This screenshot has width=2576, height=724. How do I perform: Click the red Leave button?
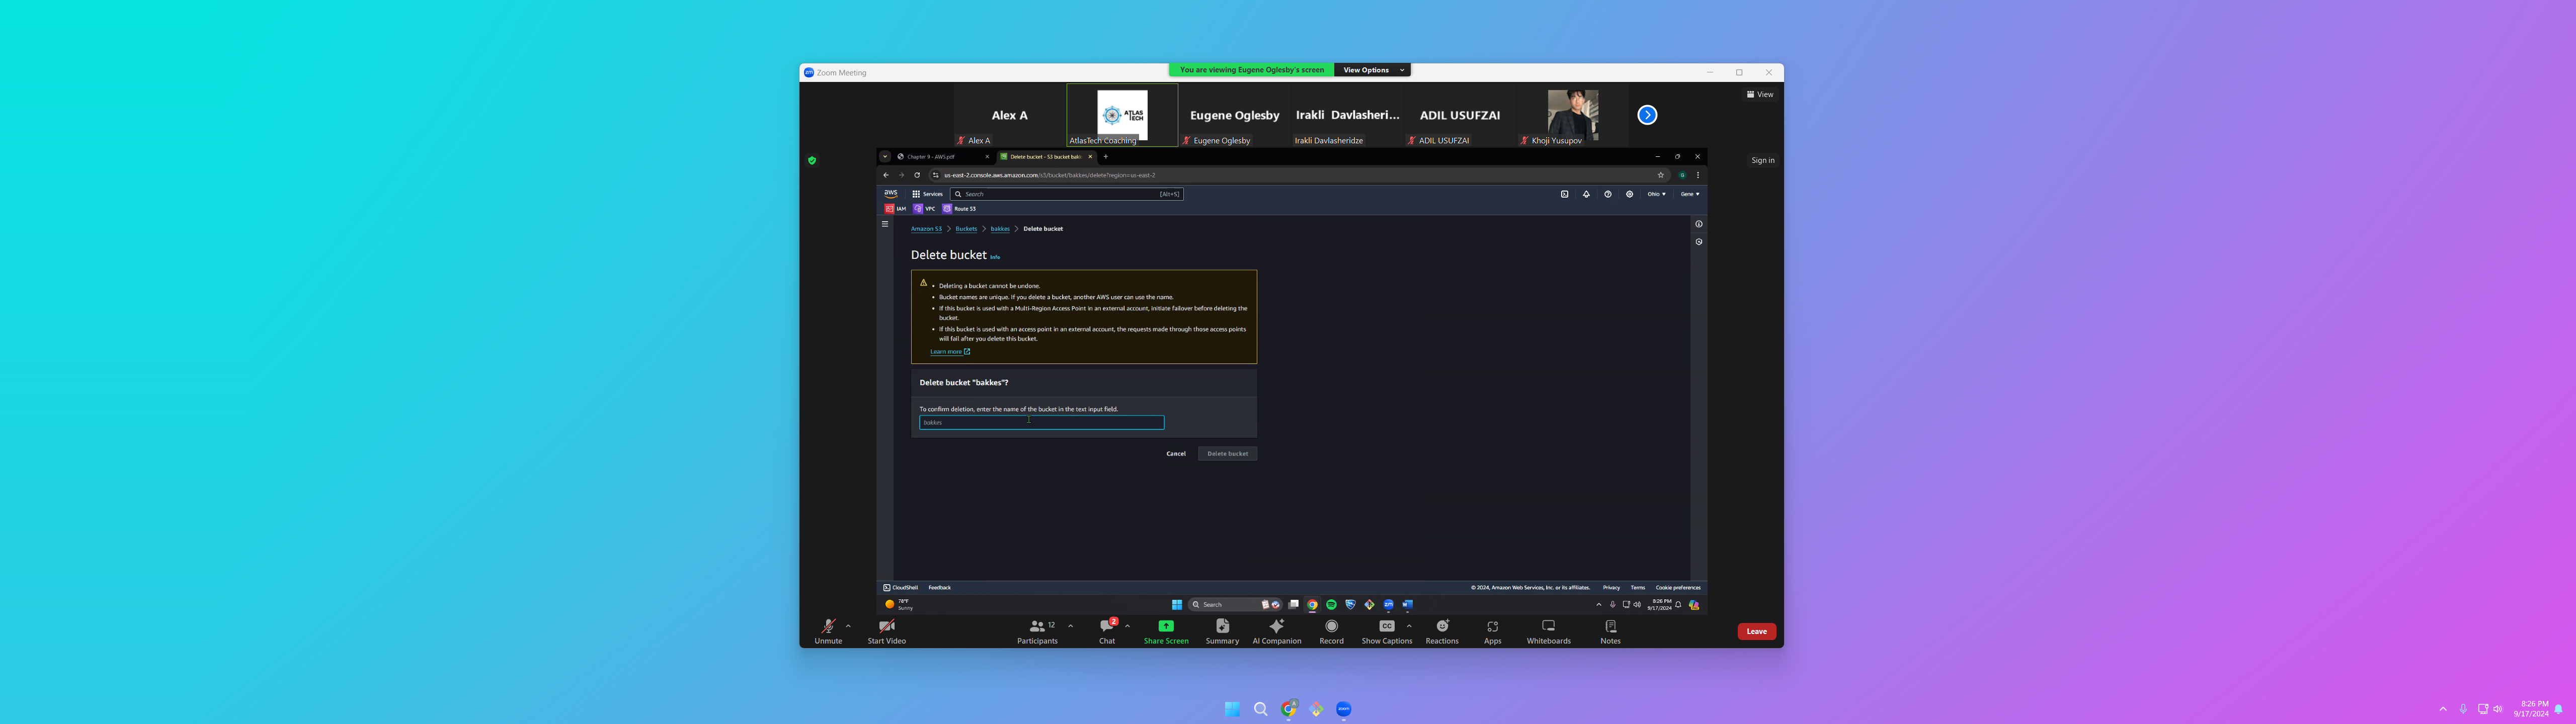pyautogui.click(x=1756, y=631)
